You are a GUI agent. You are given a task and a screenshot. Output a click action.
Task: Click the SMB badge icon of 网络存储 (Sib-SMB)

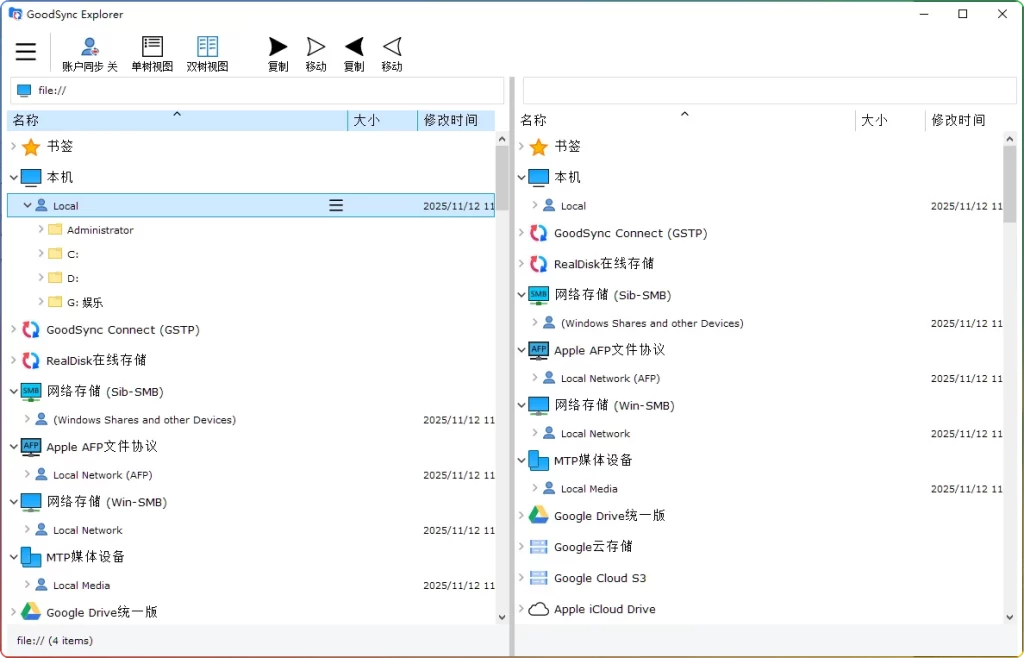(x=31, y=391)
